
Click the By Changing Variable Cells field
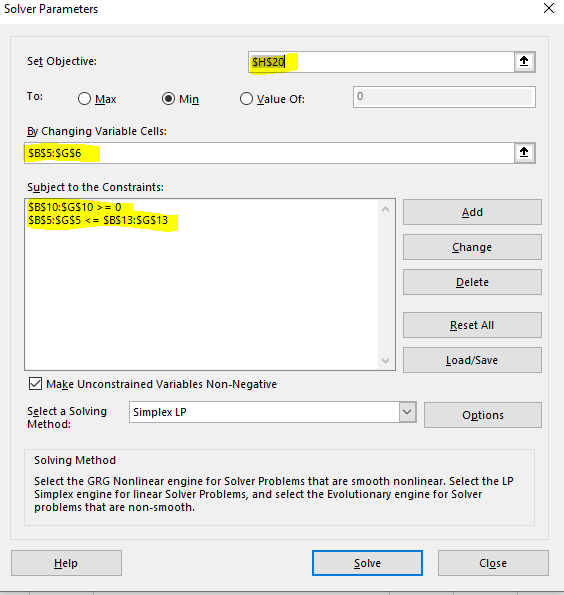coord(269,153)
